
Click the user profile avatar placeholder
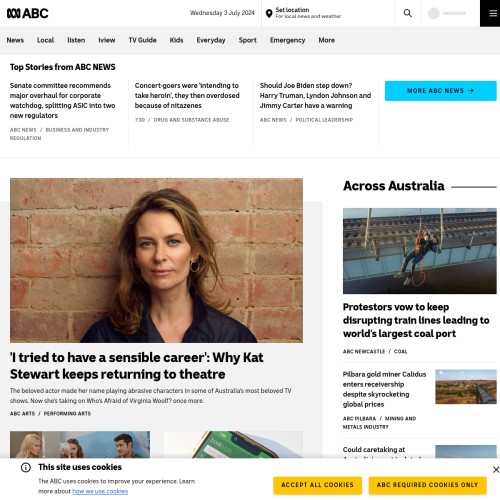(433, 13)
